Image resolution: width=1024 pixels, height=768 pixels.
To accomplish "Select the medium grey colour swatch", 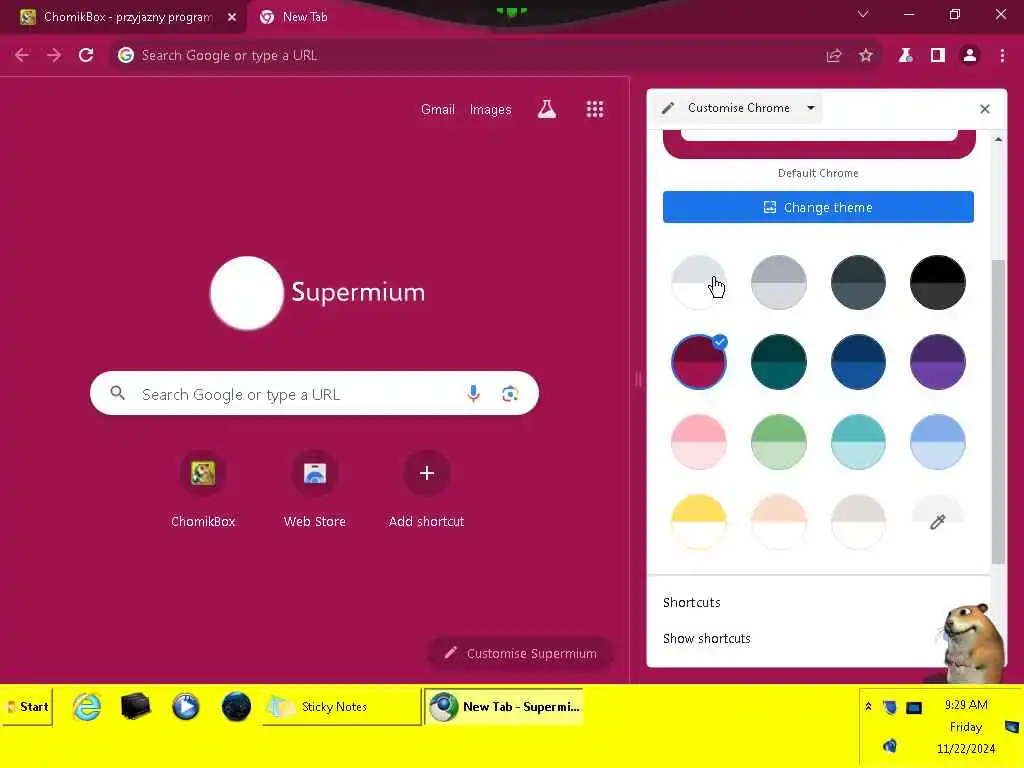I will 778,283.
